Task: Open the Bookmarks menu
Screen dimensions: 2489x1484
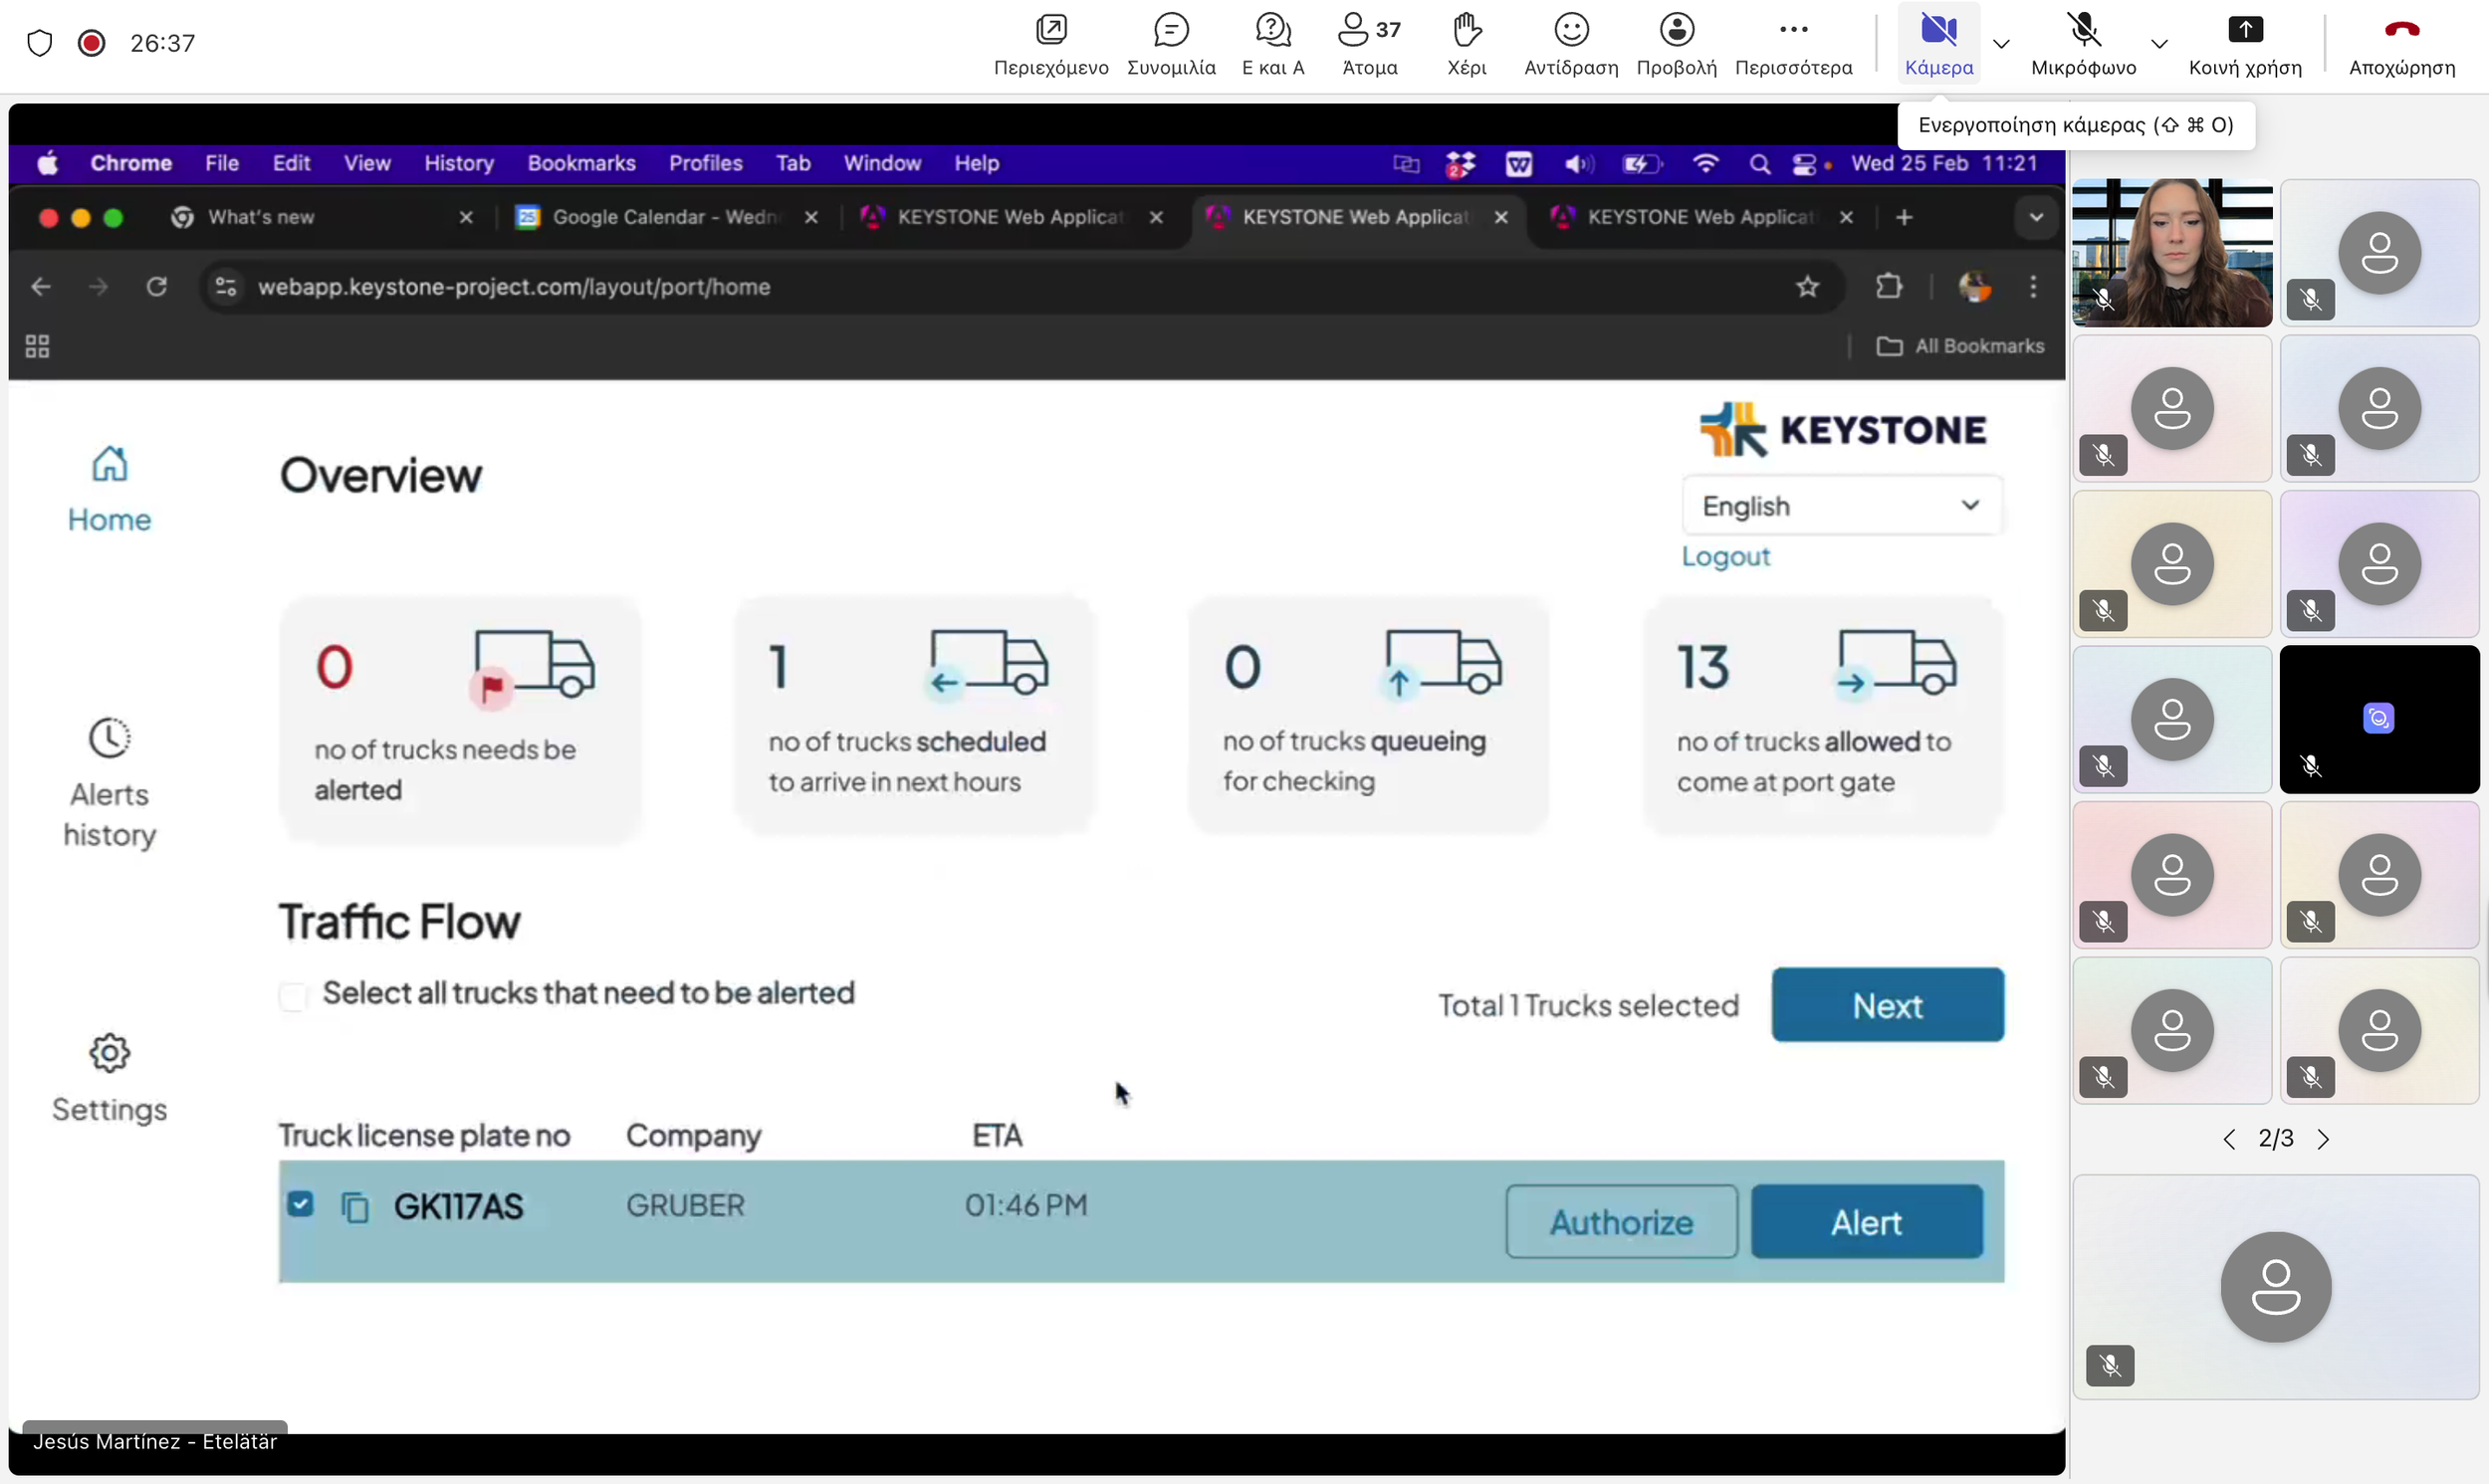Action: click(581, 162)
